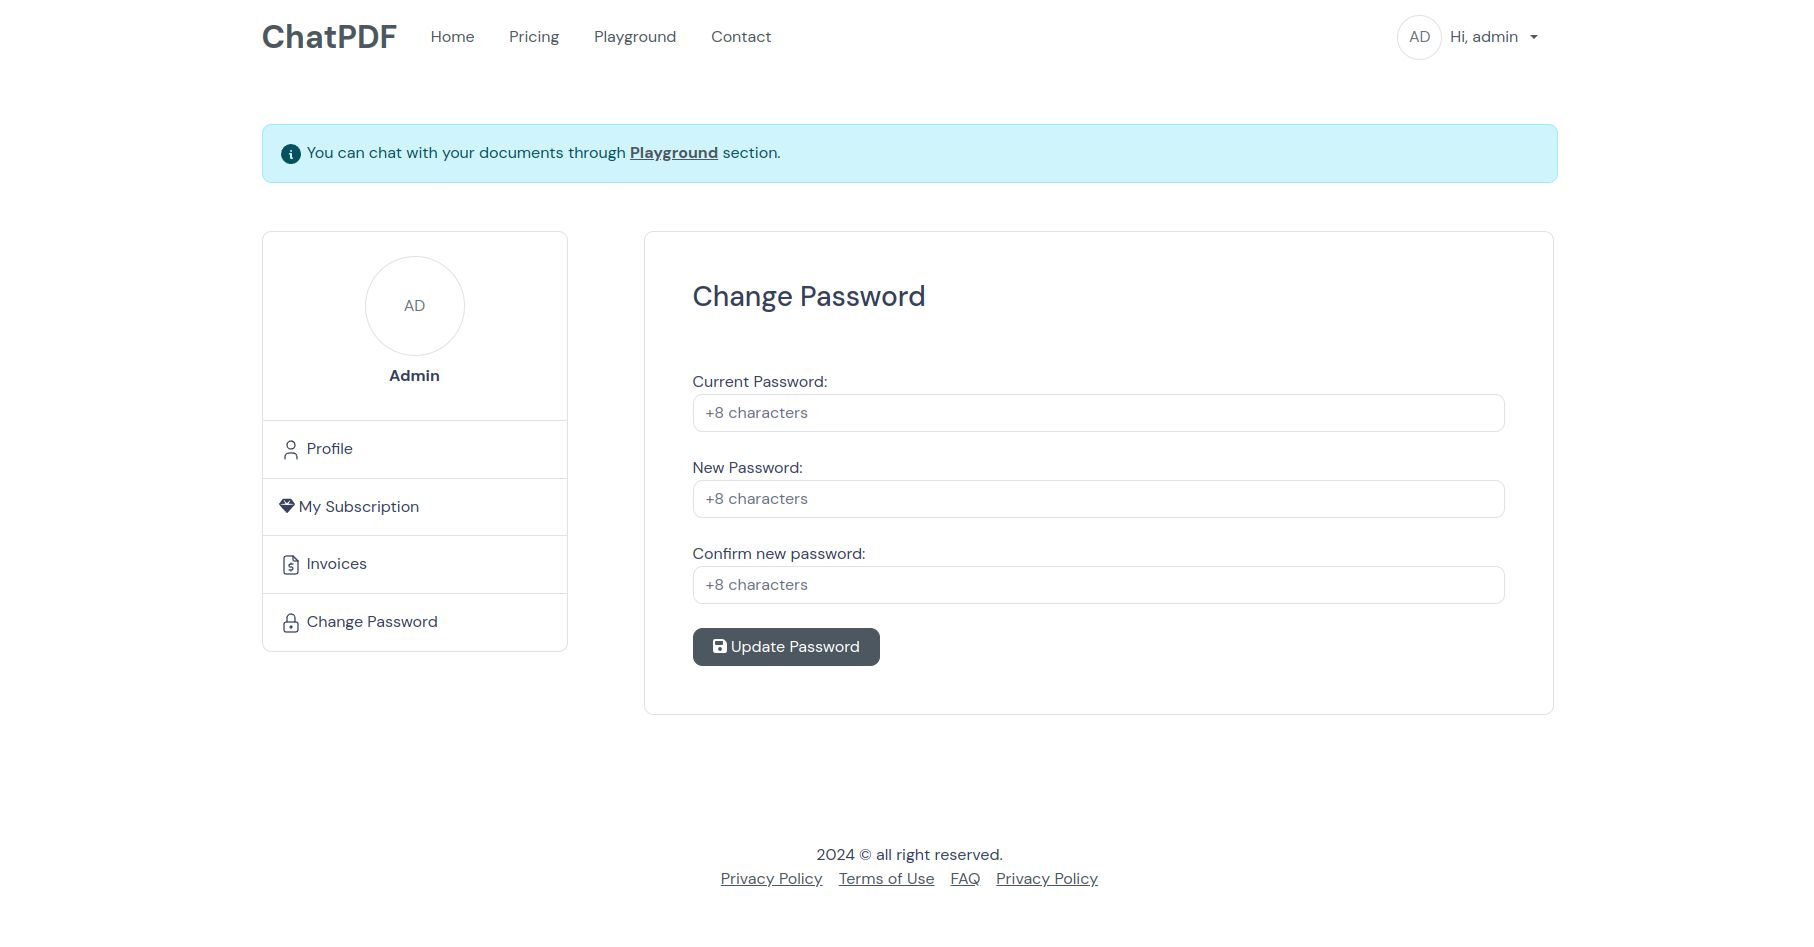This screenshot has width=1814, height=947.
Task: Open the Pricing page from navigation
Action: [x=534, y=37]
